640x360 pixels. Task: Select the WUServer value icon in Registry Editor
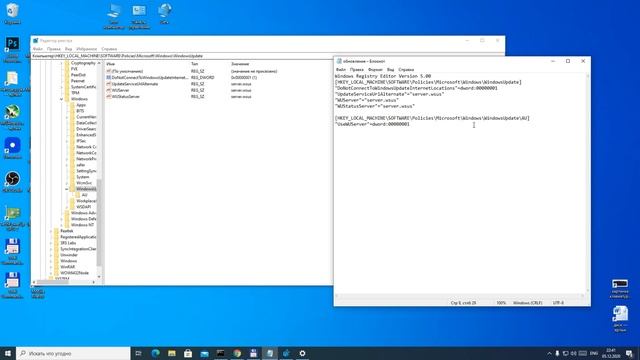click(109, 90)
